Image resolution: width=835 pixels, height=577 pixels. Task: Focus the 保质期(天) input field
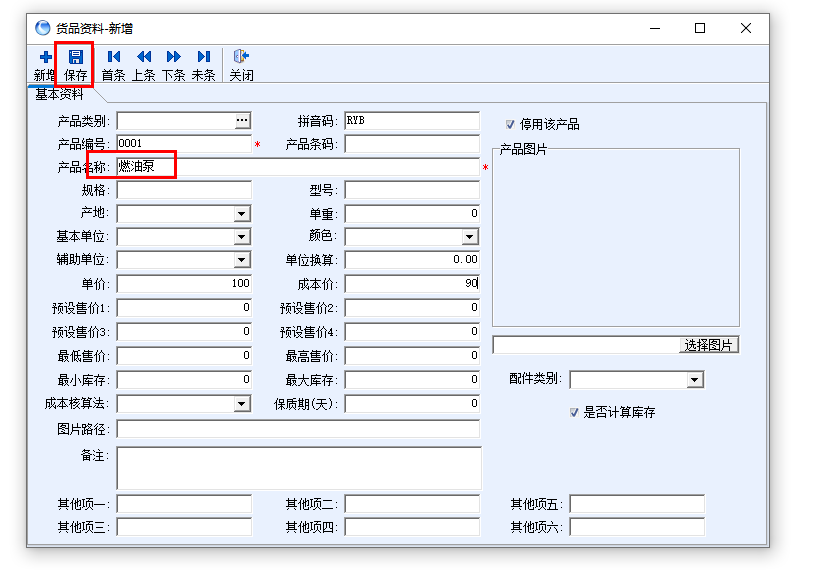pyautogui.click(x=412, y=404)
